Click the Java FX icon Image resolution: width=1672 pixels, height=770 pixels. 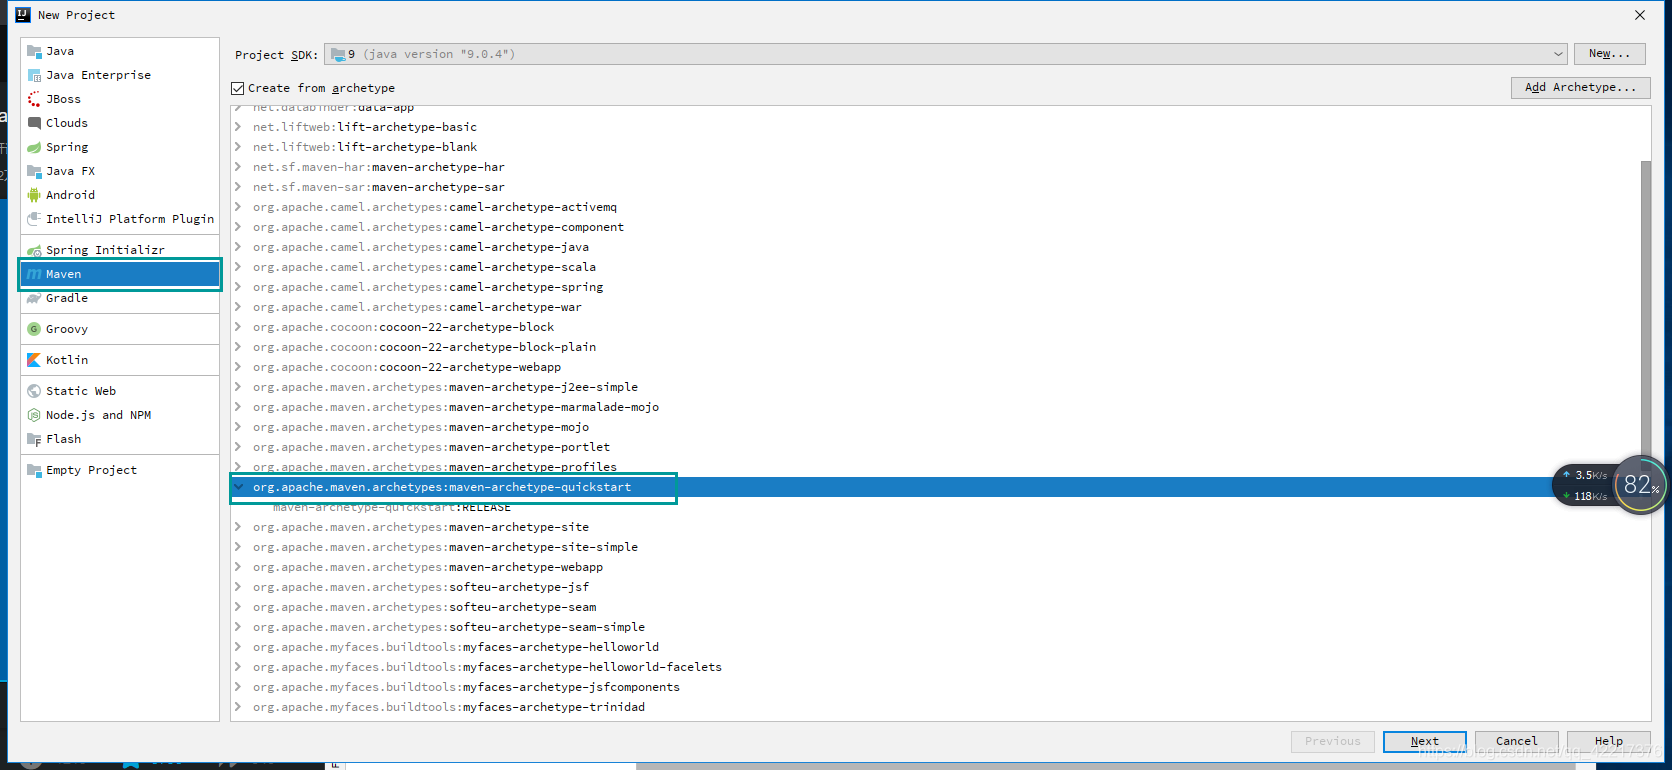[x=34, y=171]
